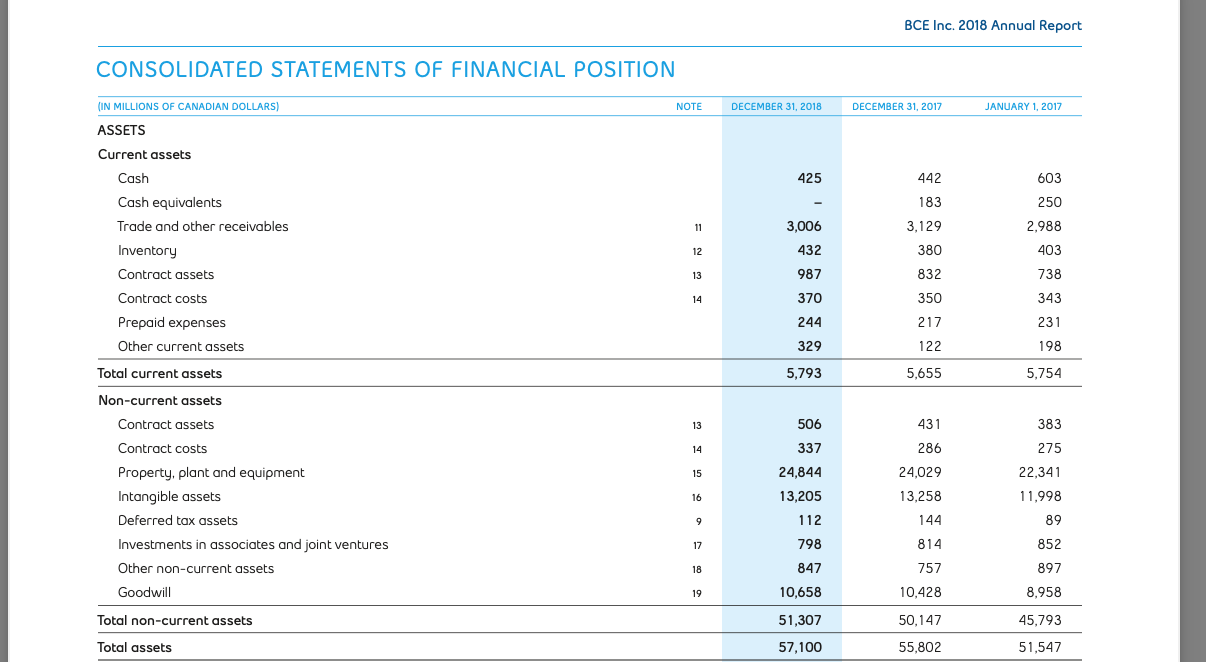
Task: Click Cash equivalents 2017 value 183
Action: click(x=929, y=202)
